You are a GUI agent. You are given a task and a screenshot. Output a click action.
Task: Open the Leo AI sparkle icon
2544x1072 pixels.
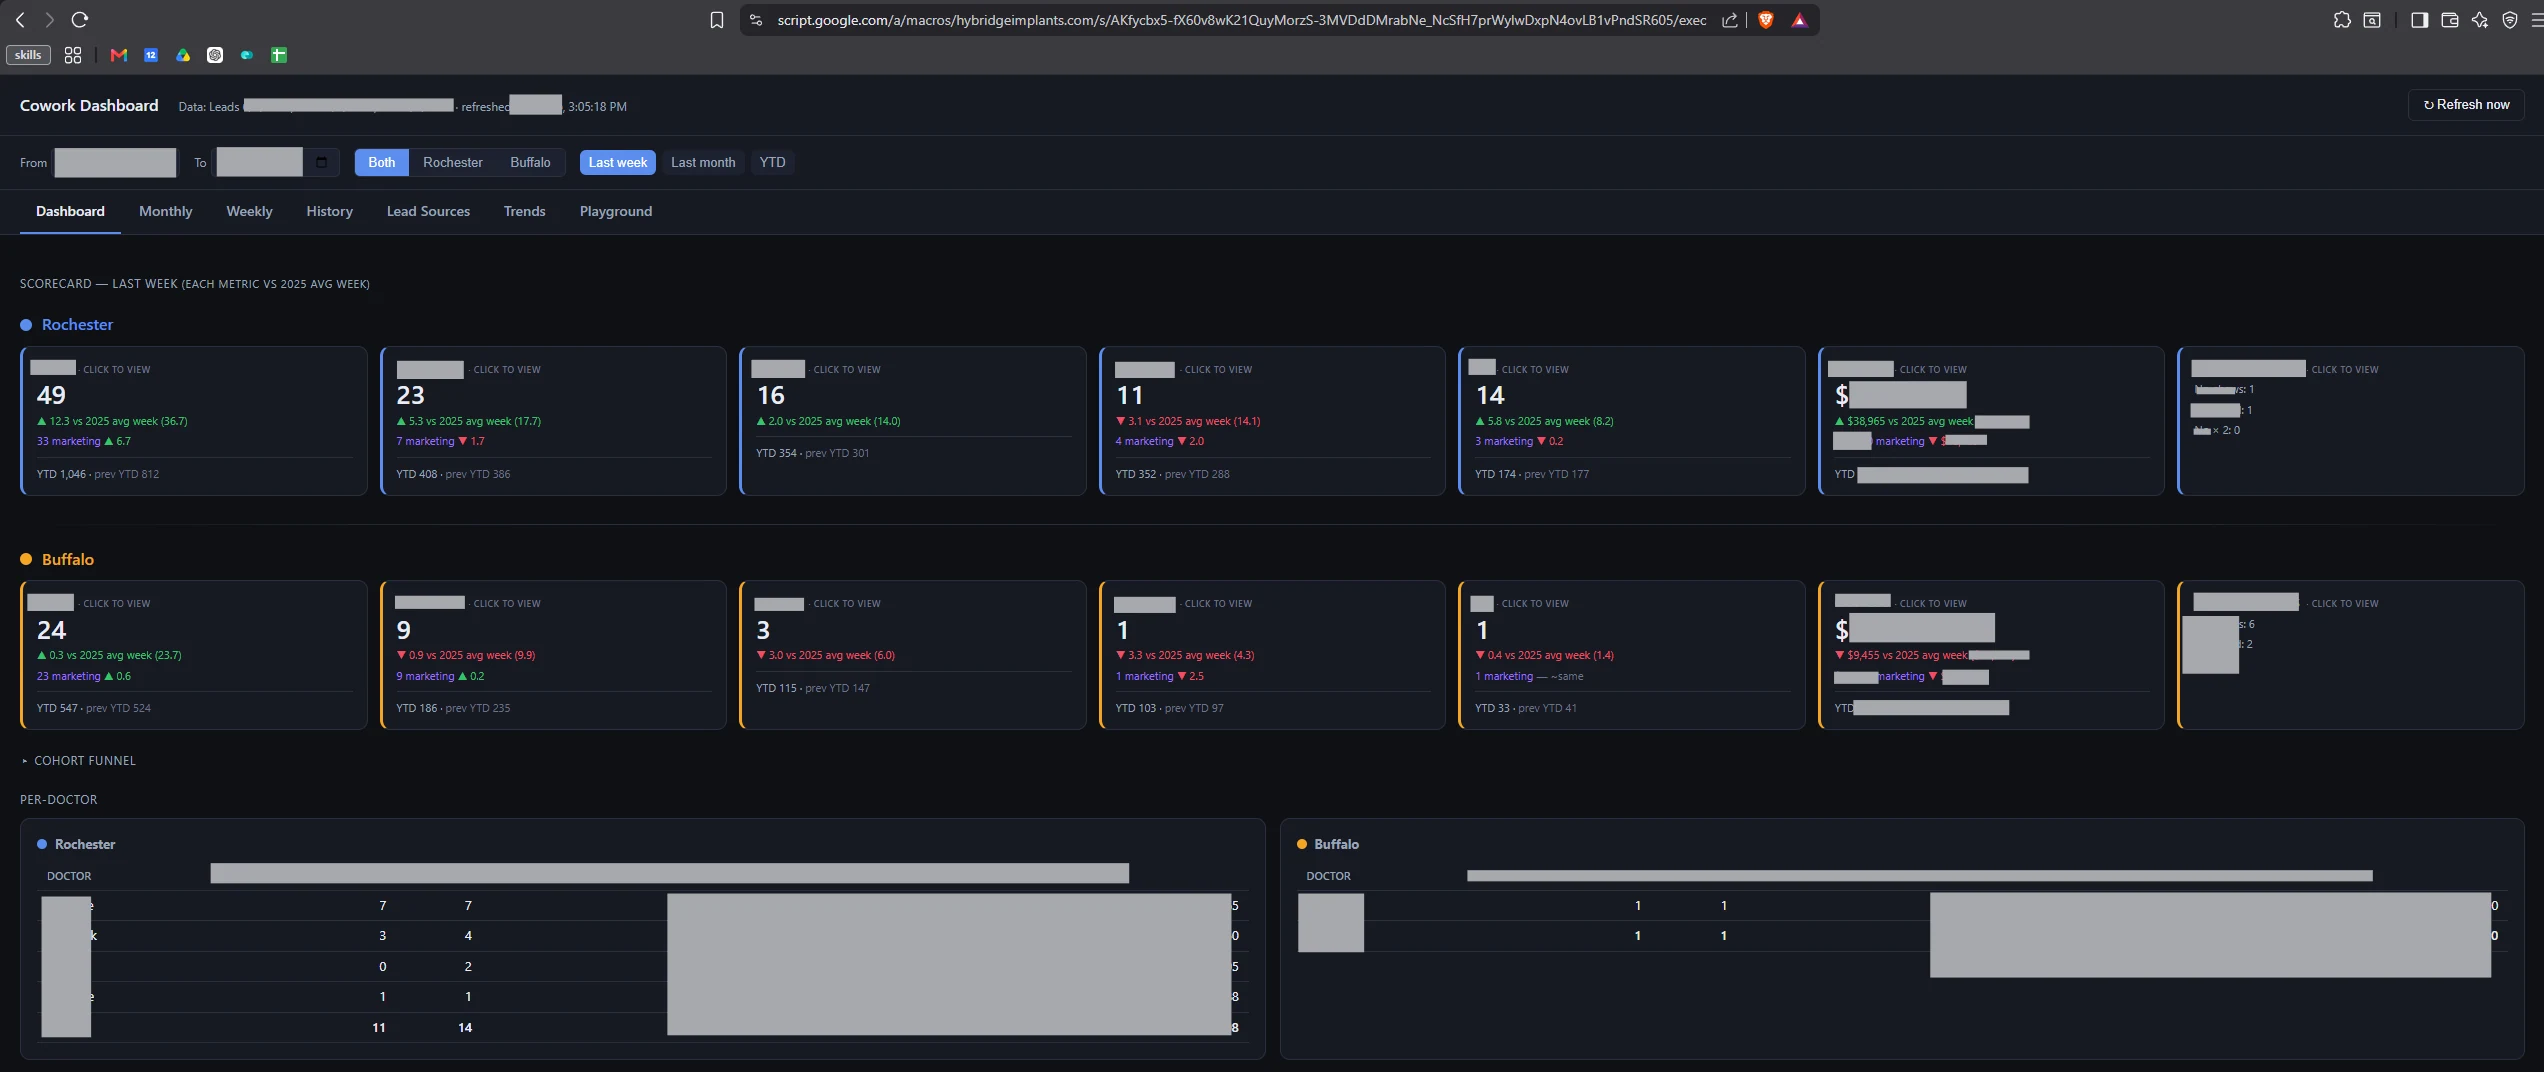pyautogui.click(x=2480, y=20)
